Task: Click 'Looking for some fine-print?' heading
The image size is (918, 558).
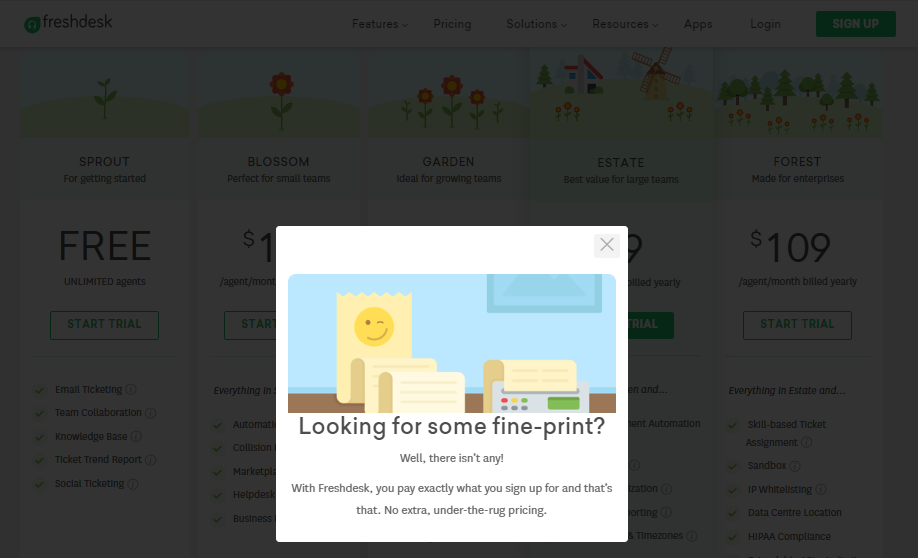Action: [x=451, y=426]
